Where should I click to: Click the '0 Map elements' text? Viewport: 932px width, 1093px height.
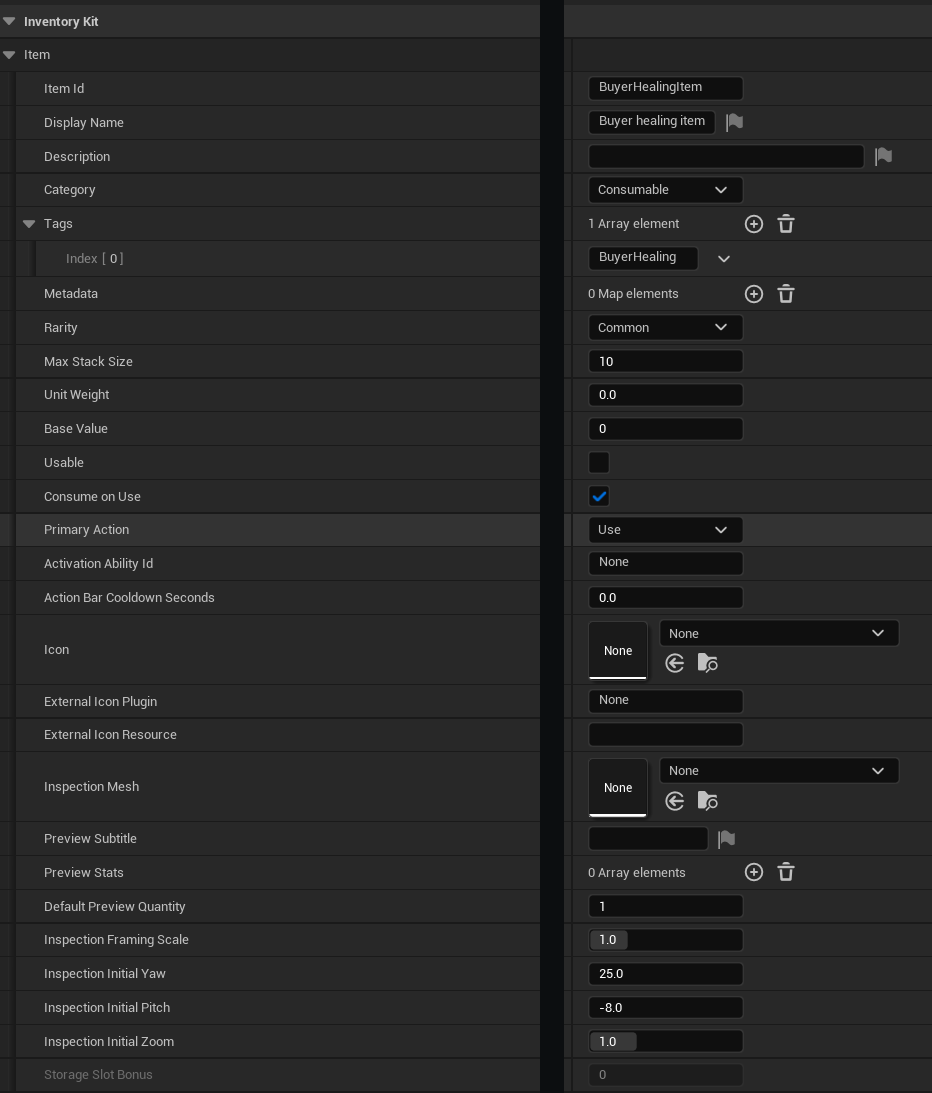[x=633, y=294]
